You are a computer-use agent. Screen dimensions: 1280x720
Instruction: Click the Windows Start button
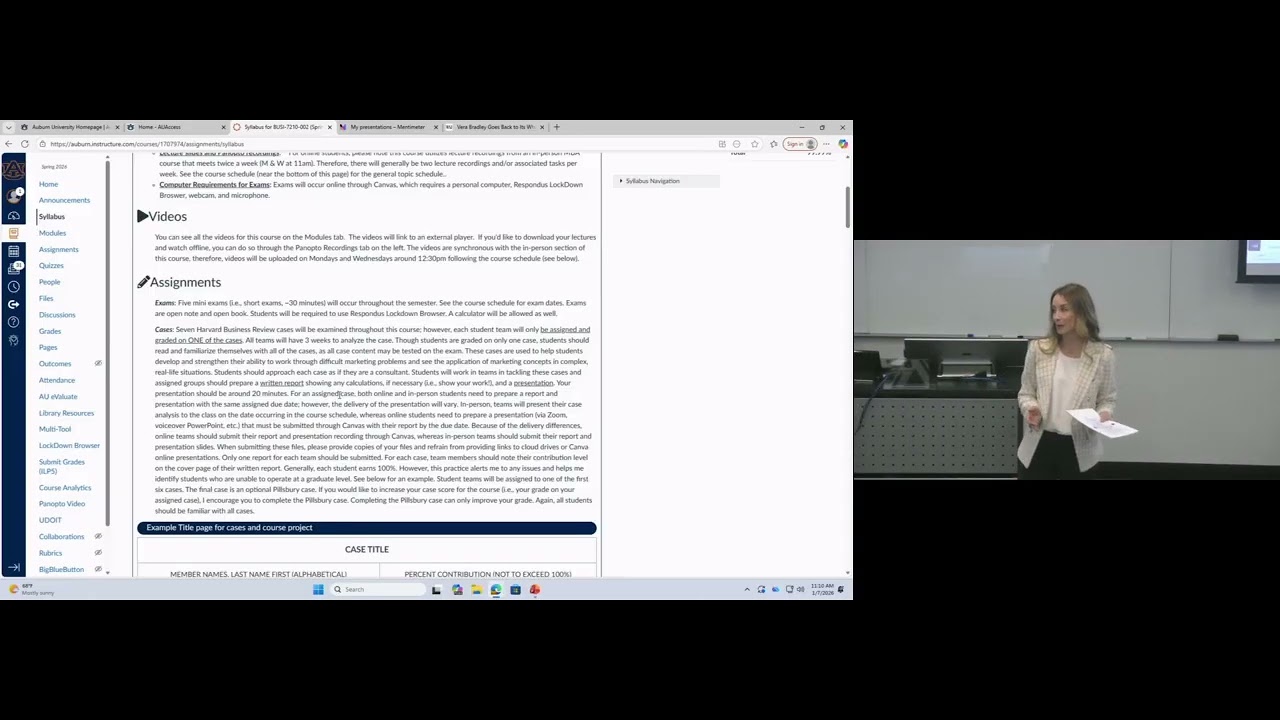click(x=318, y=589)
